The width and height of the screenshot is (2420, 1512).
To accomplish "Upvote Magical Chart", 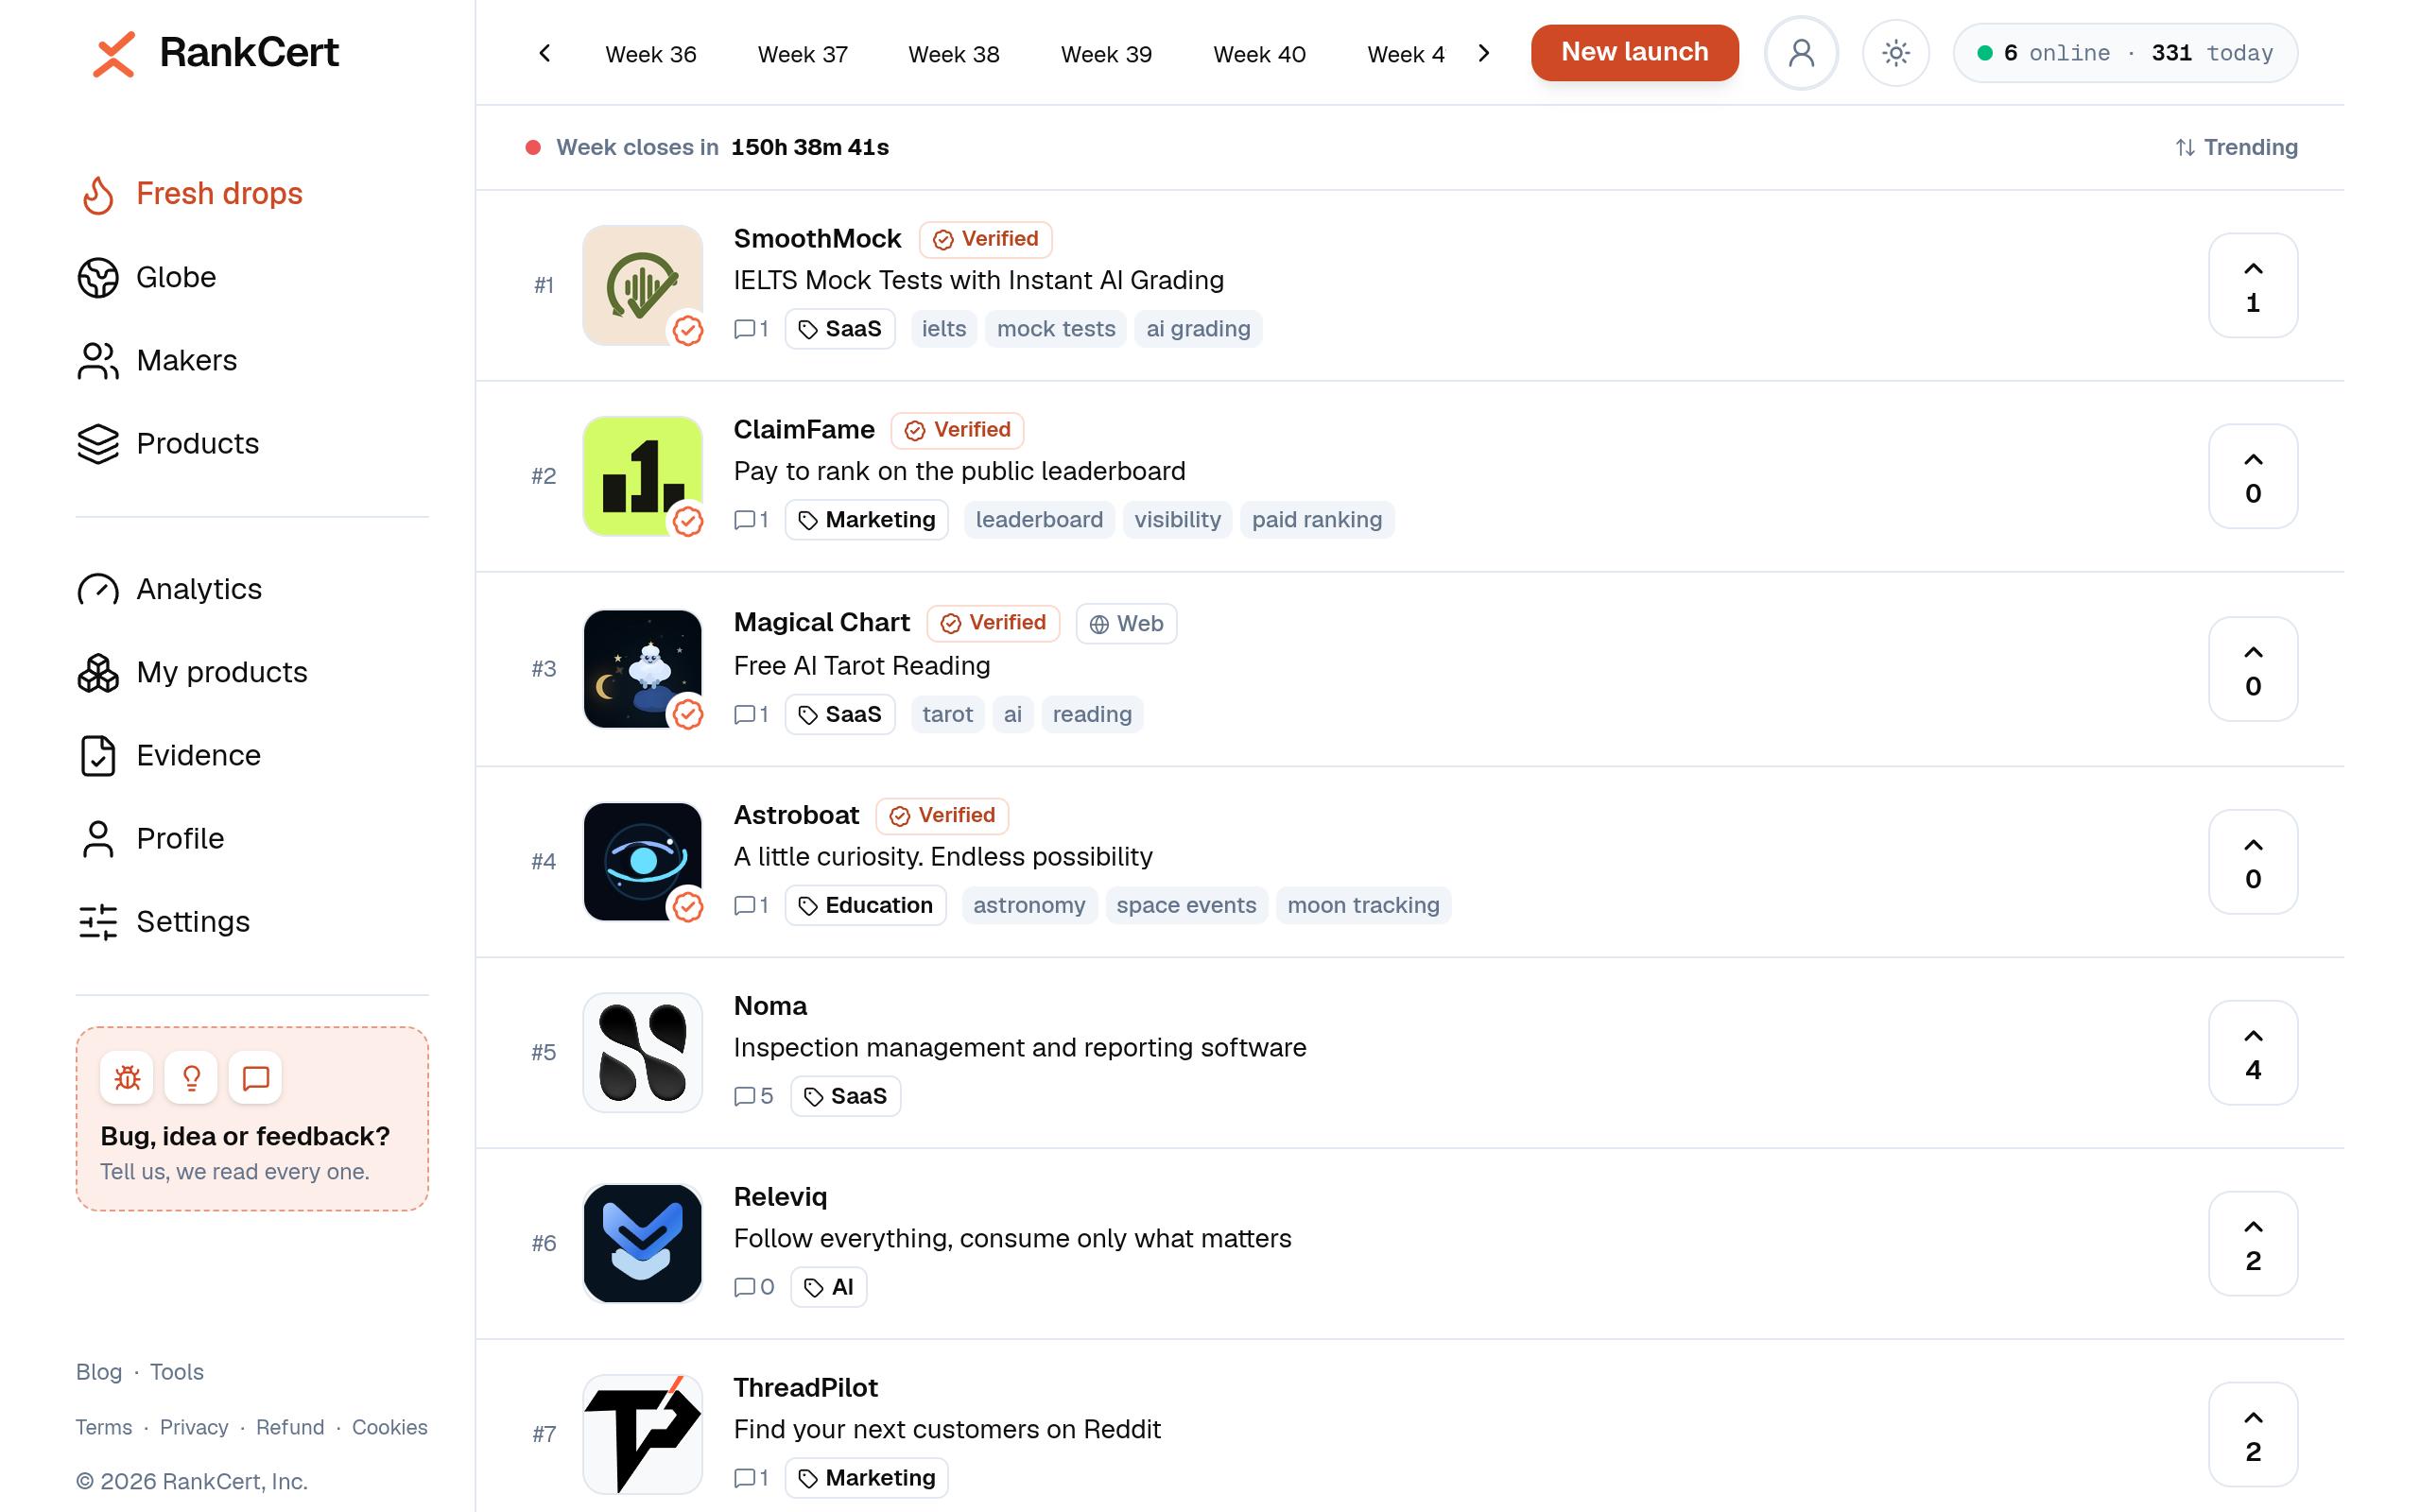I will 2253,669.
